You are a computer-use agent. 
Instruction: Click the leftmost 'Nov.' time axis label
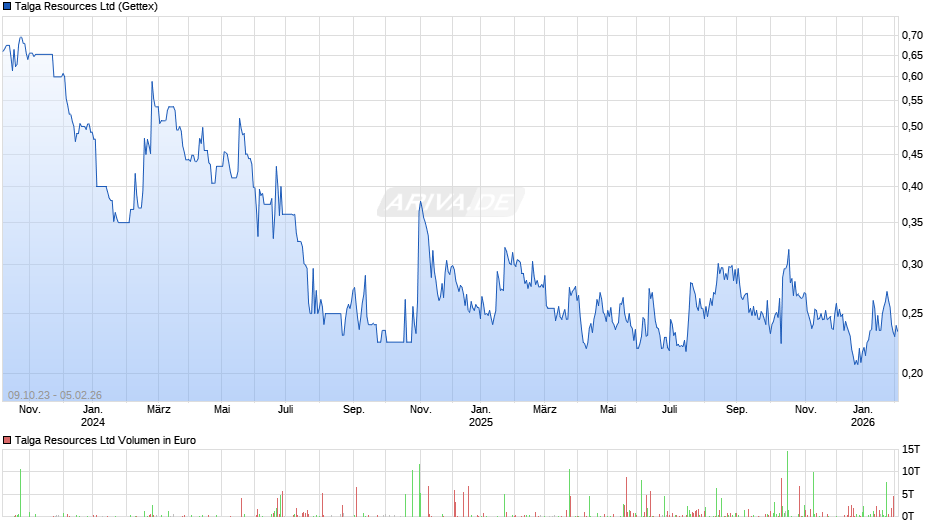click(30, 410)
